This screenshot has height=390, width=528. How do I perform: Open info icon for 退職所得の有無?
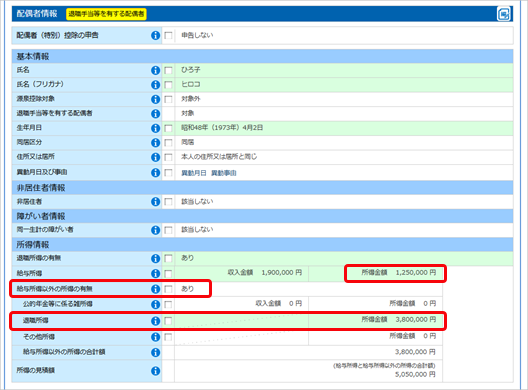(x=155, y=258)
